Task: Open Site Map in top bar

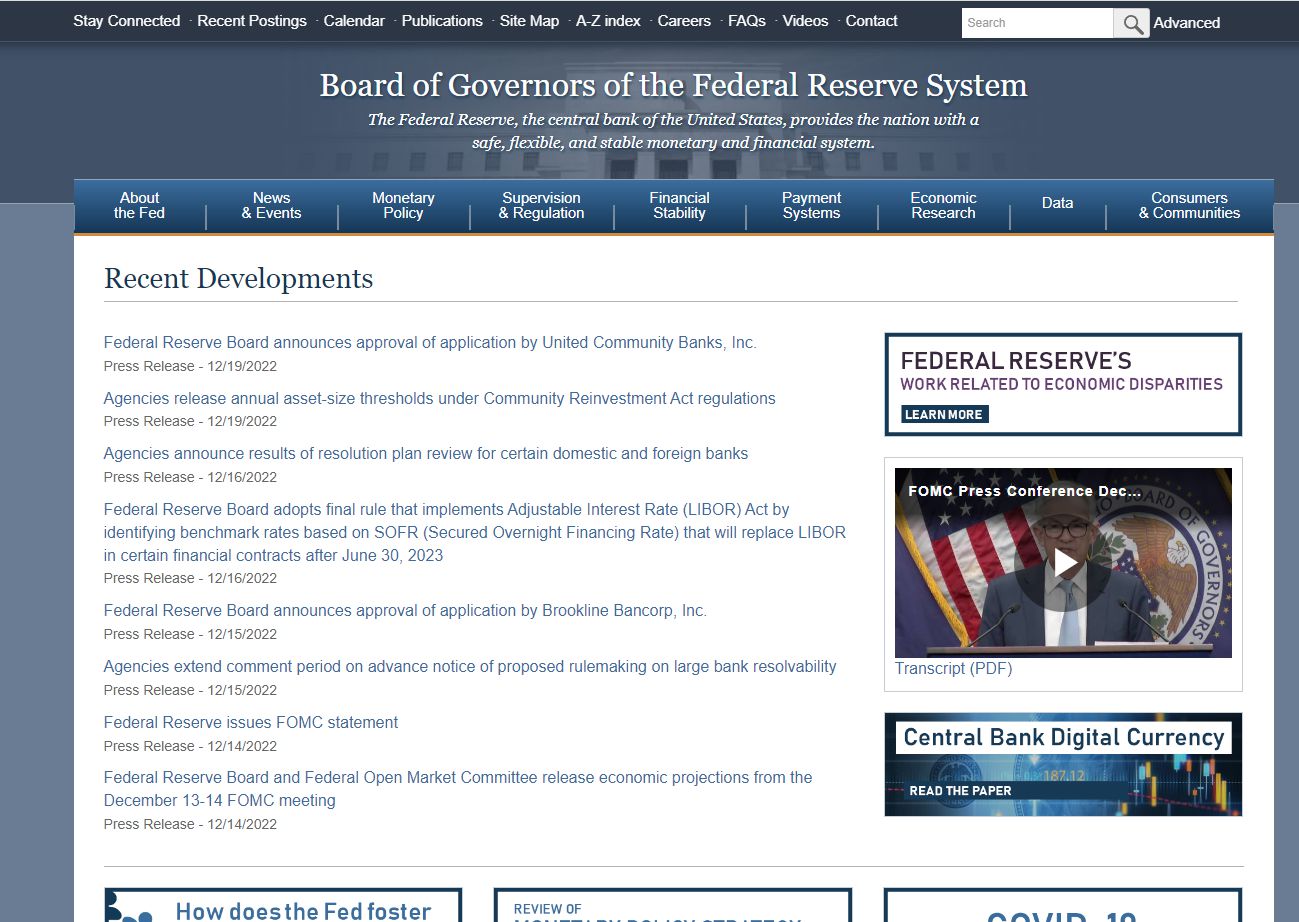Action: pos(529,21)
